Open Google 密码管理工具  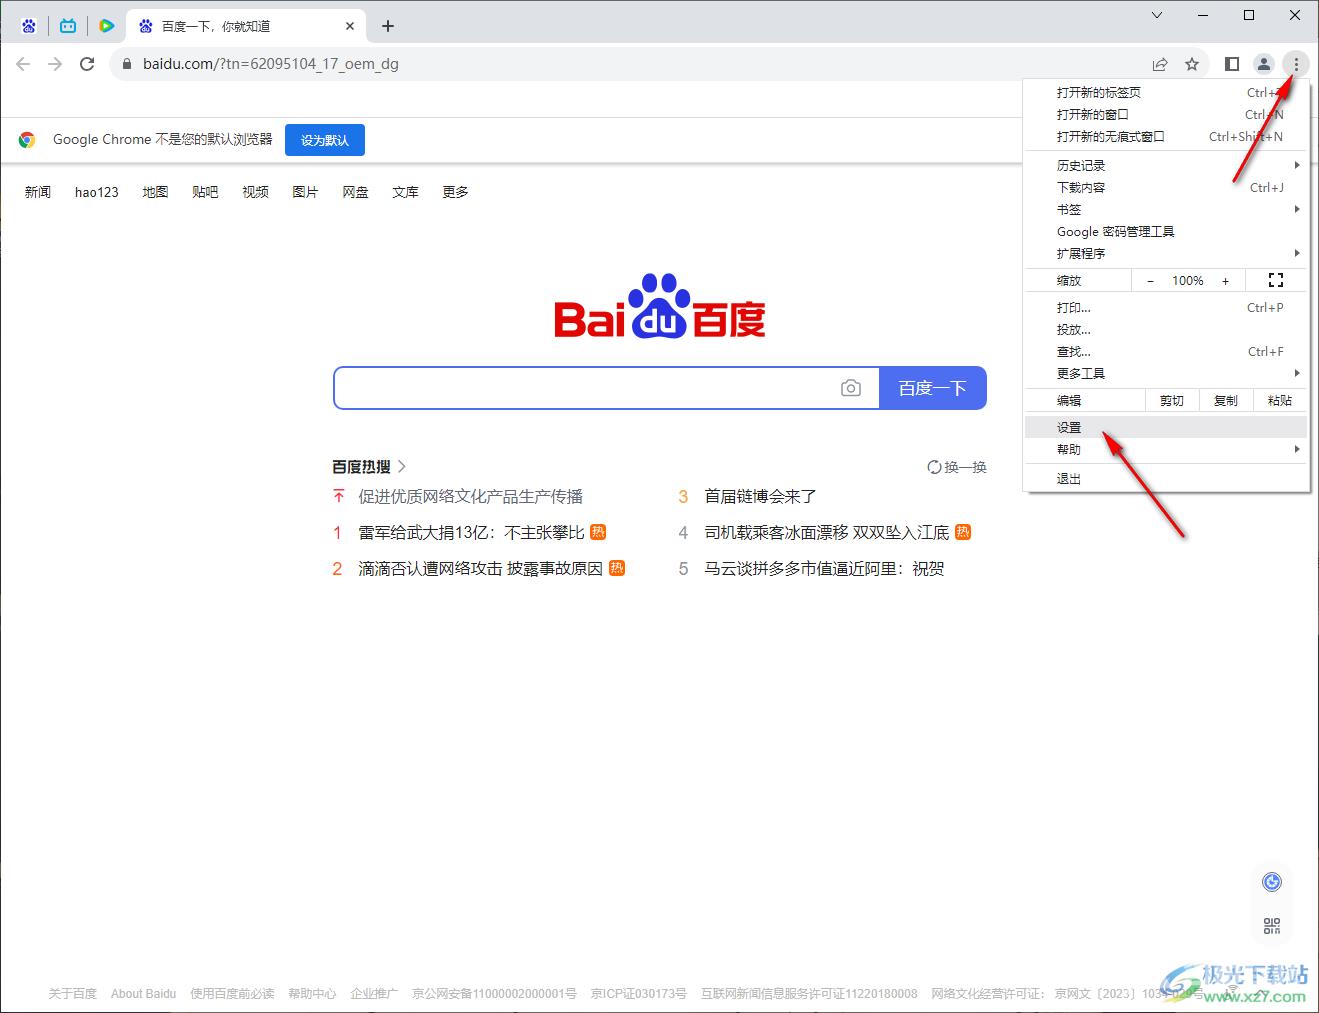1167,231
